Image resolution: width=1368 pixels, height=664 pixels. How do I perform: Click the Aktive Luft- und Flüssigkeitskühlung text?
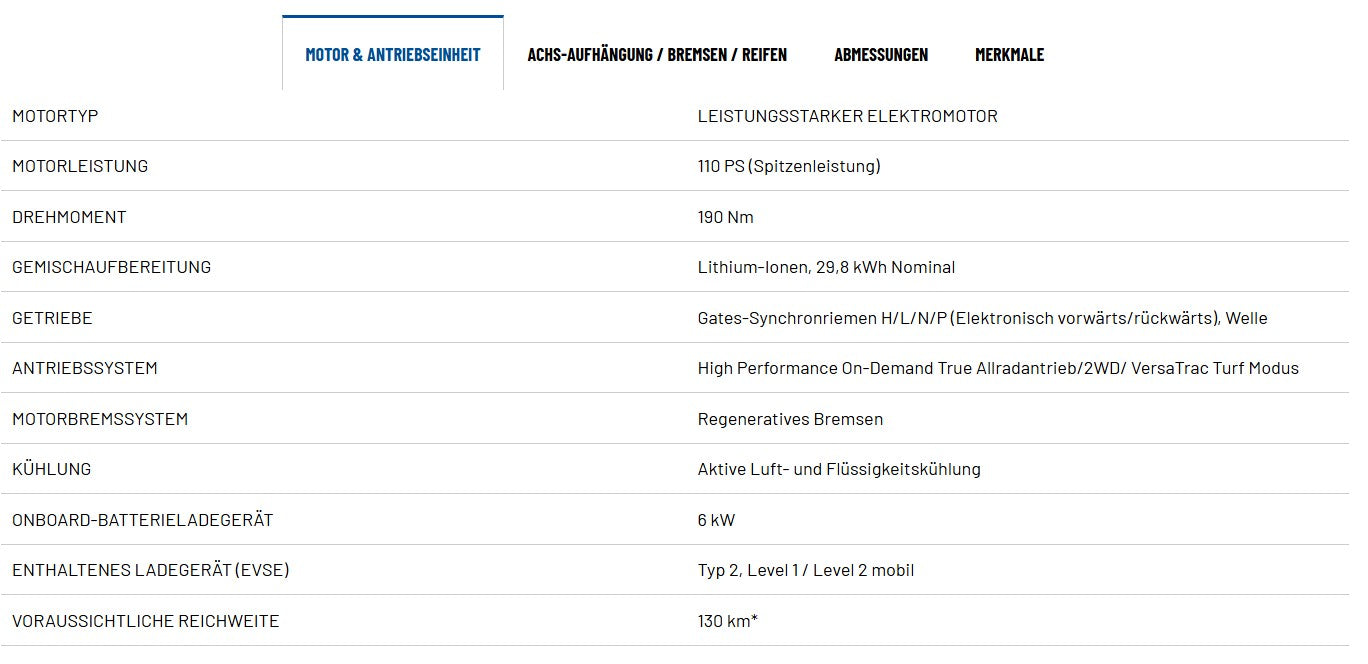(839, 469)
